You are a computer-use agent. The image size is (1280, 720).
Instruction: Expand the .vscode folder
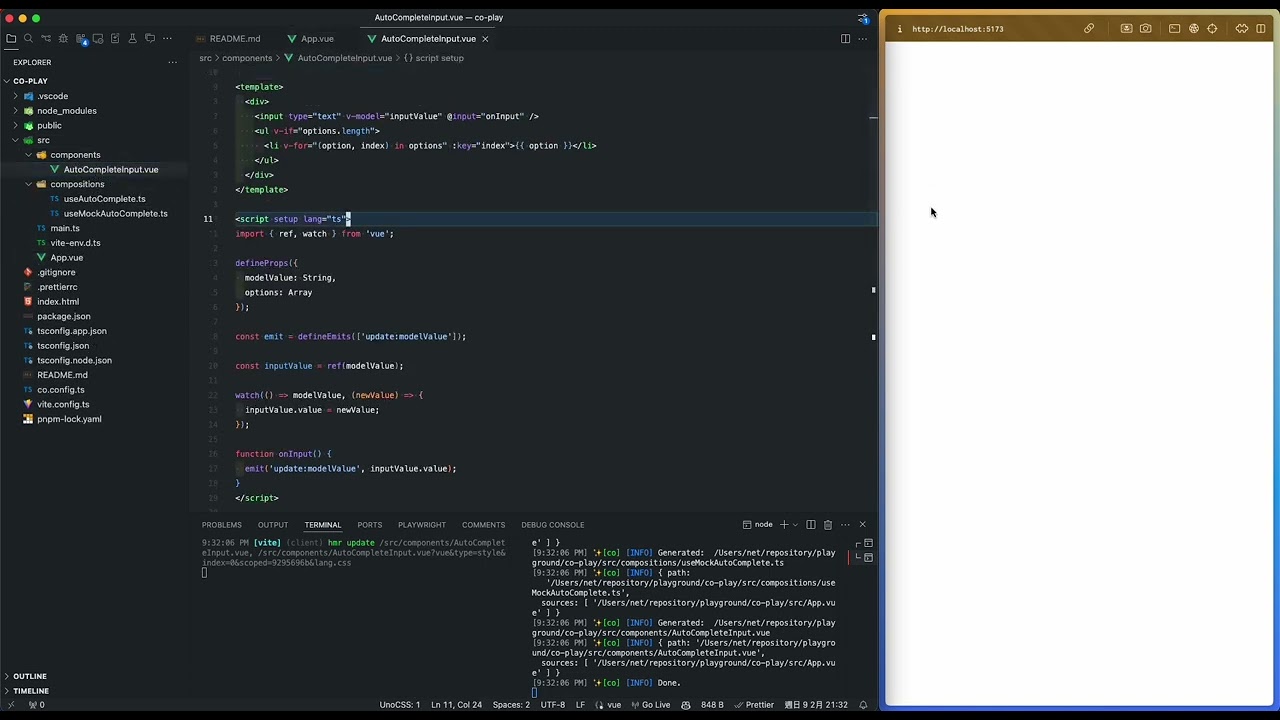point(15,96)
